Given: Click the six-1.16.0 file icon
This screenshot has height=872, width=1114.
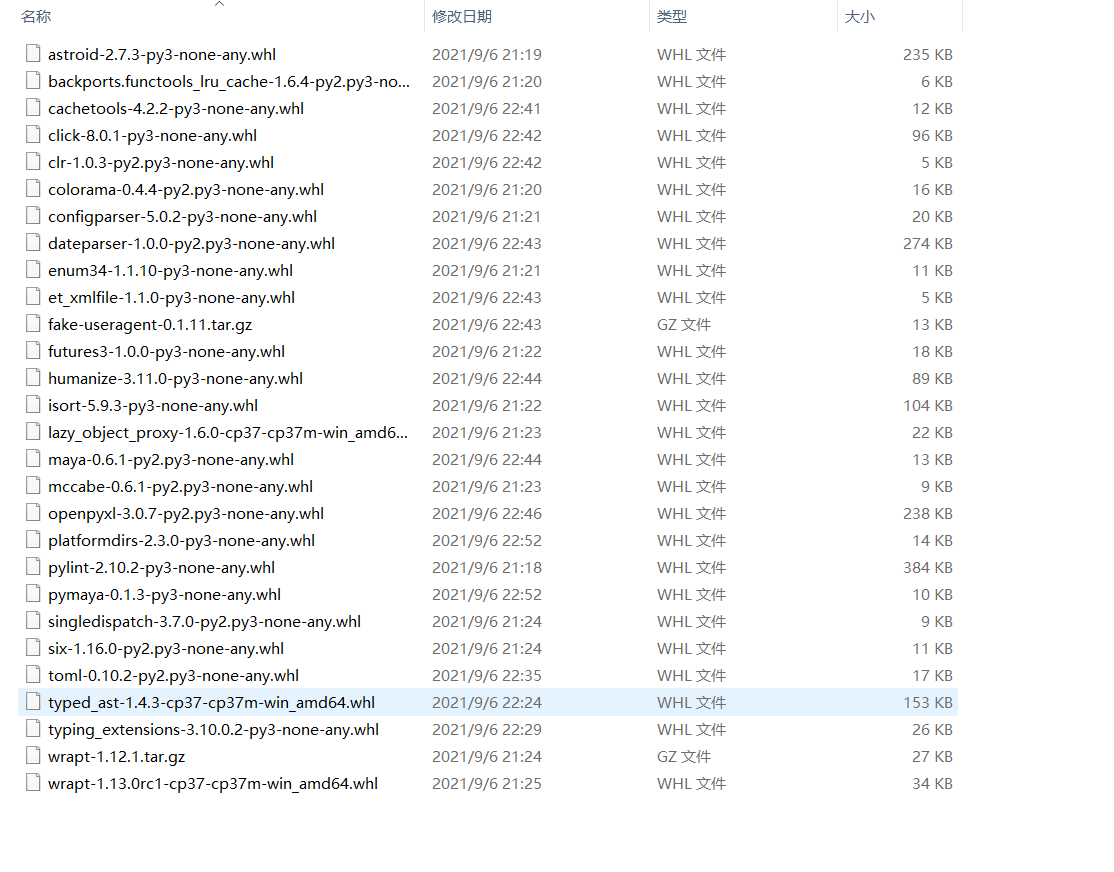Looking at the screenshot, I should point(33,647).
